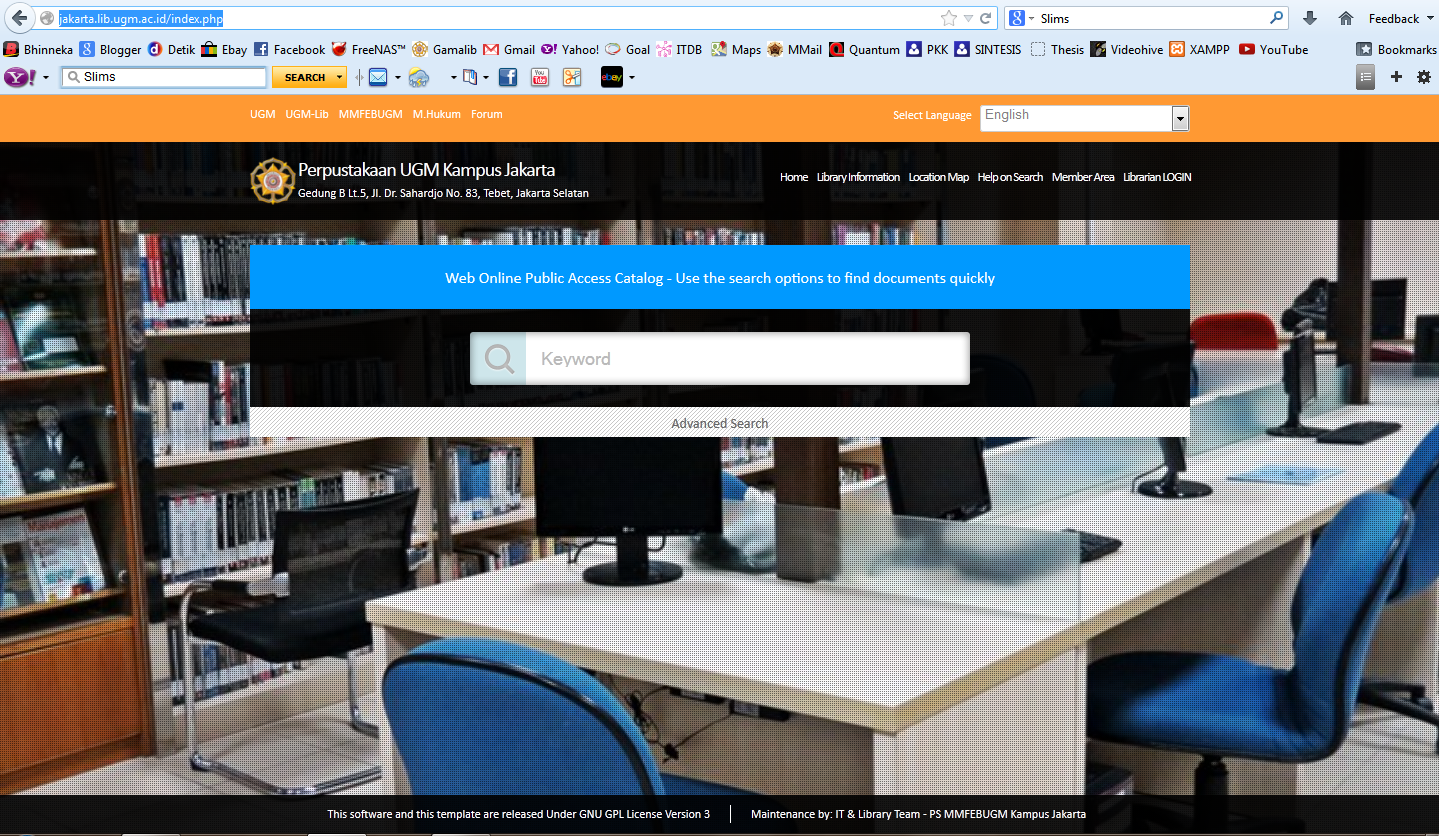Go to the Forum menu item
Viewport: 1439px width, 836px height.
coord(487,114)
